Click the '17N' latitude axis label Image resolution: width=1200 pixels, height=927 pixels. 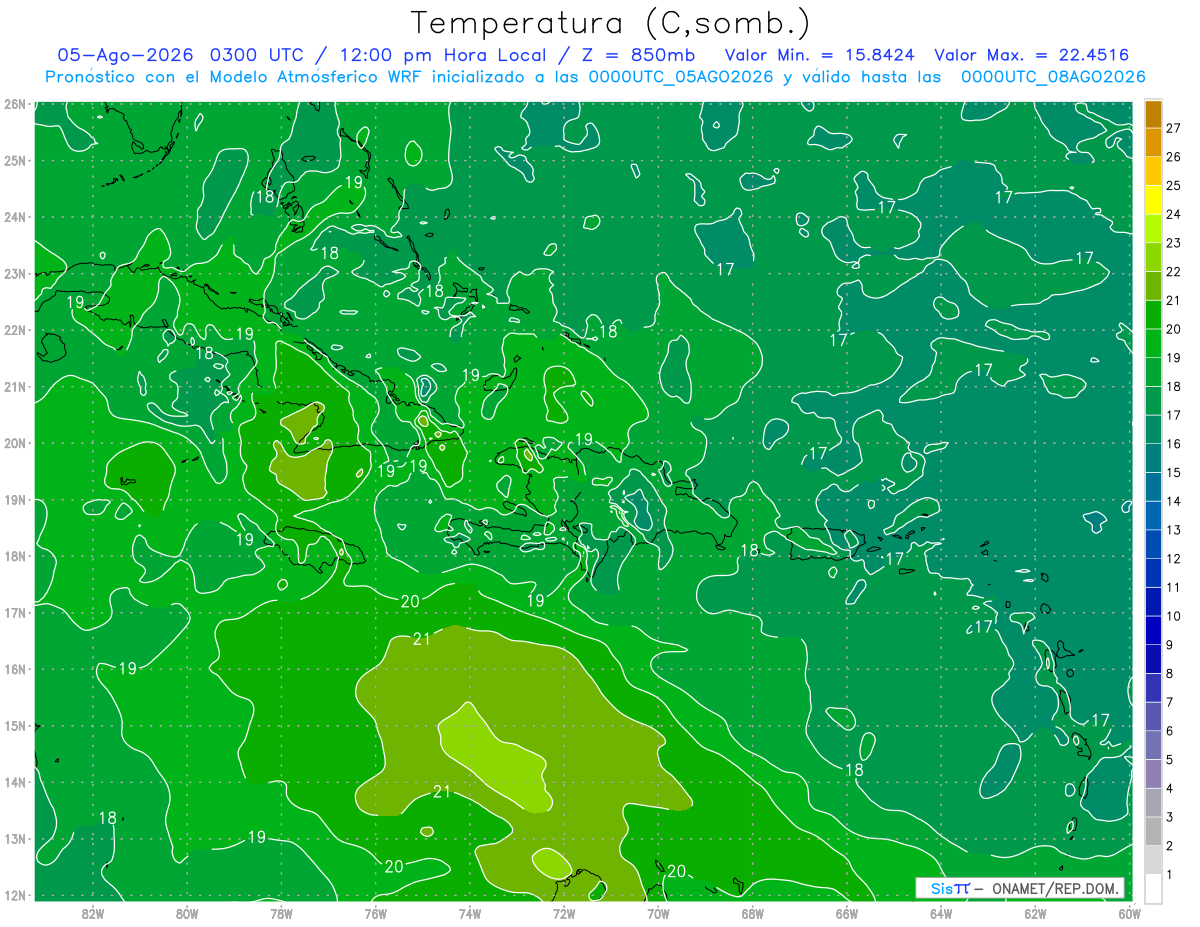(15, 613)
